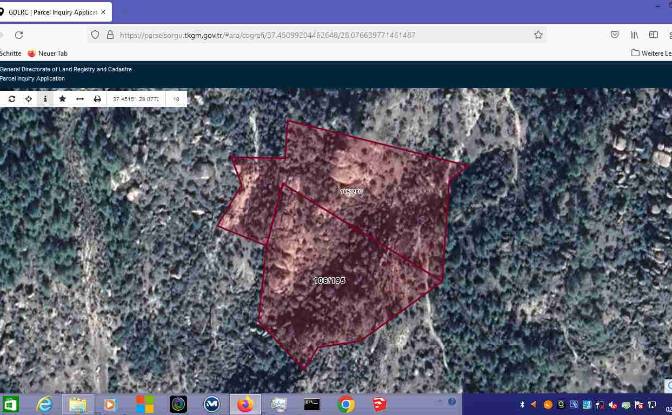672x415 pixels.
Task: Open the blue M app in the taskbar
Action: (212, 404)
